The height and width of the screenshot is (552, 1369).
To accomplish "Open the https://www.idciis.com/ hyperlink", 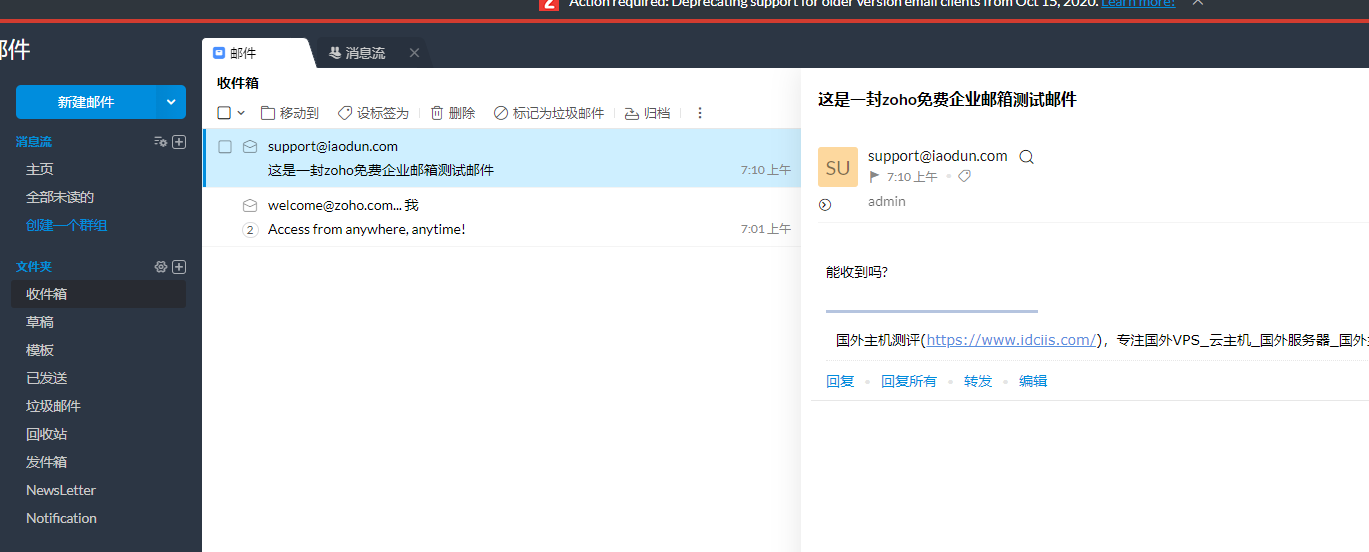I will pyautogui.click(x=1012, y=340).
